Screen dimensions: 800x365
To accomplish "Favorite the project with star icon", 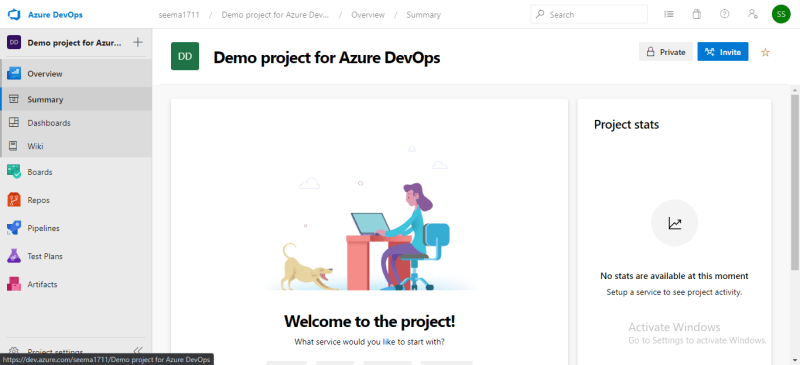I will click(765, 52).
